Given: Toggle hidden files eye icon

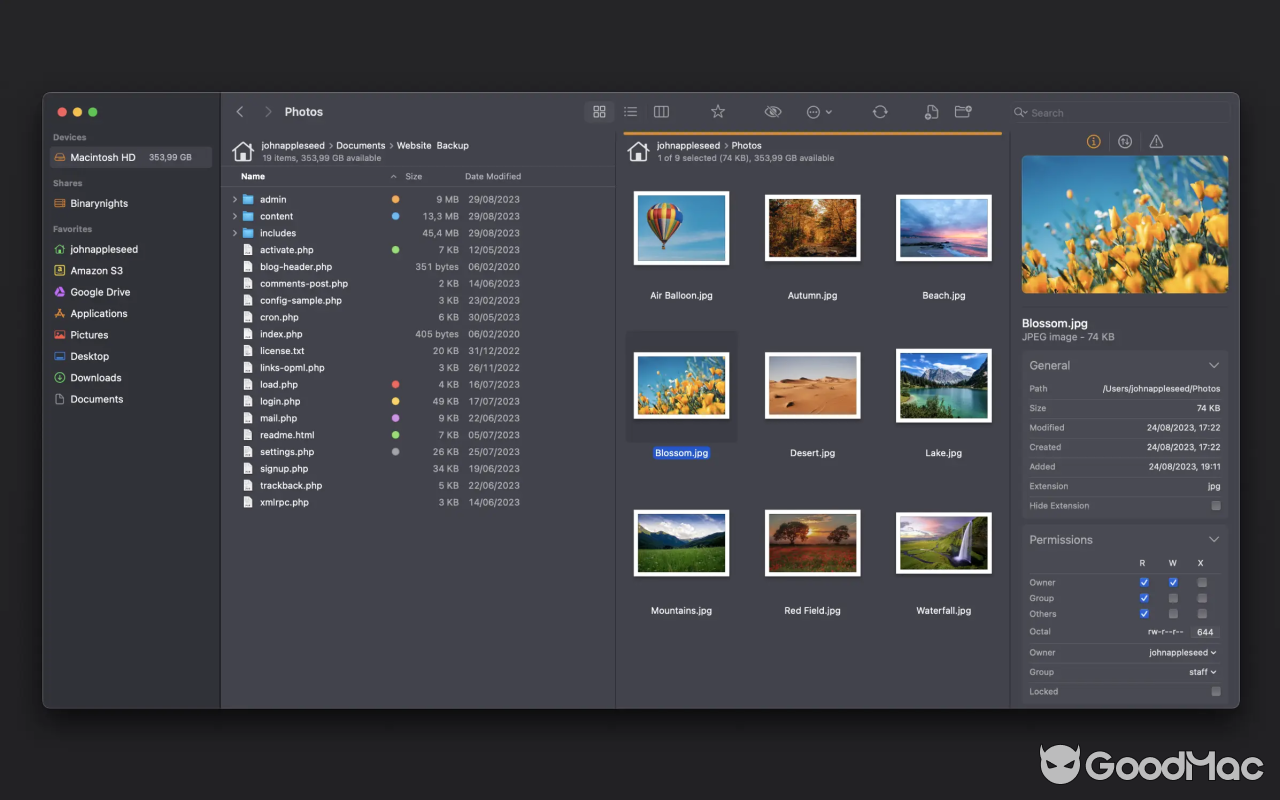Looking at the screenshot, I should pyautogui.click(x=772, y=112).
